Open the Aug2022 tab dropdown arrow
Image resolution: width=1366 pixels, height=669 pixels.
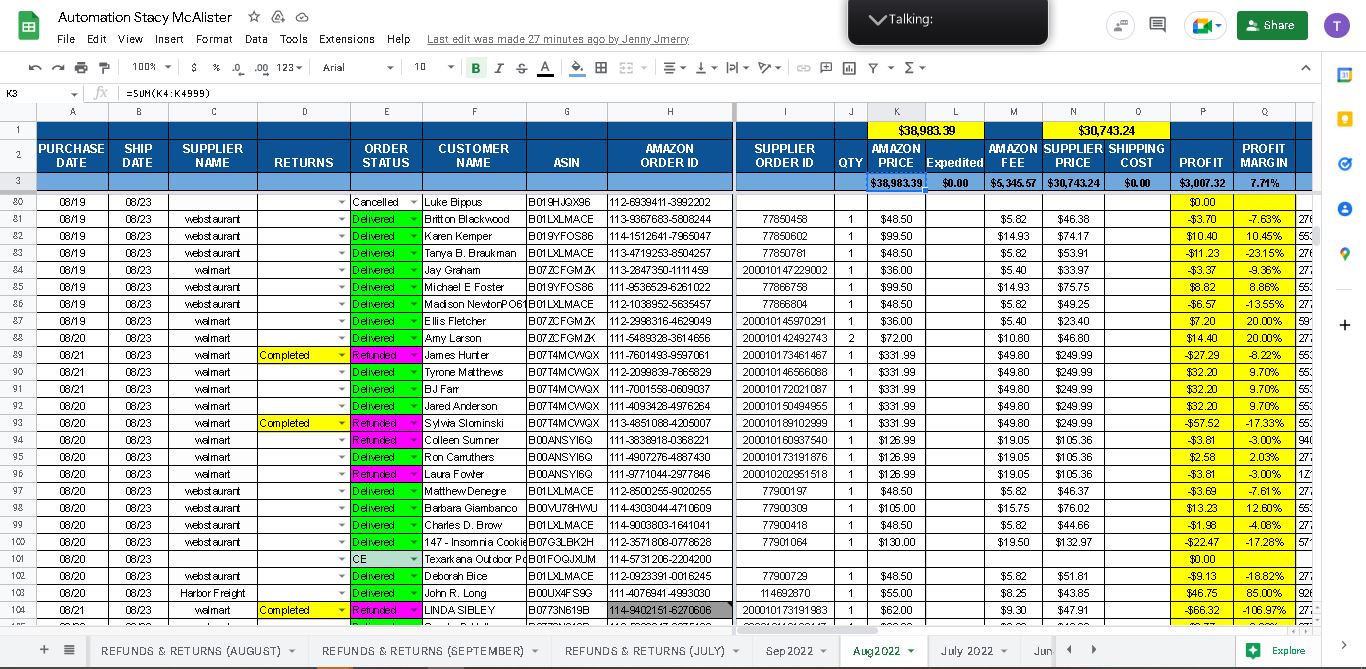point(910,651)
